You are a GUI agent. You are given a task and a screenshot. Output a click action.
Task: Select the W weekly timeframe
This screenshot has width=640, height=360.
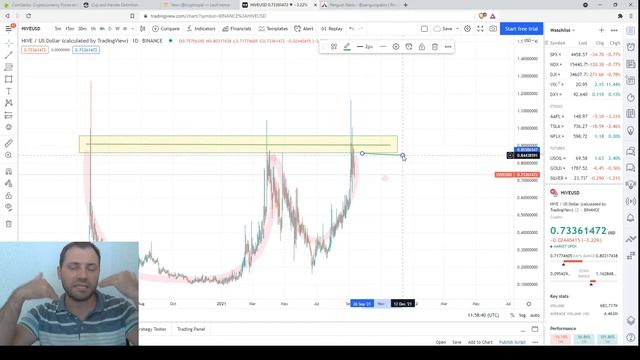point(118,29)
